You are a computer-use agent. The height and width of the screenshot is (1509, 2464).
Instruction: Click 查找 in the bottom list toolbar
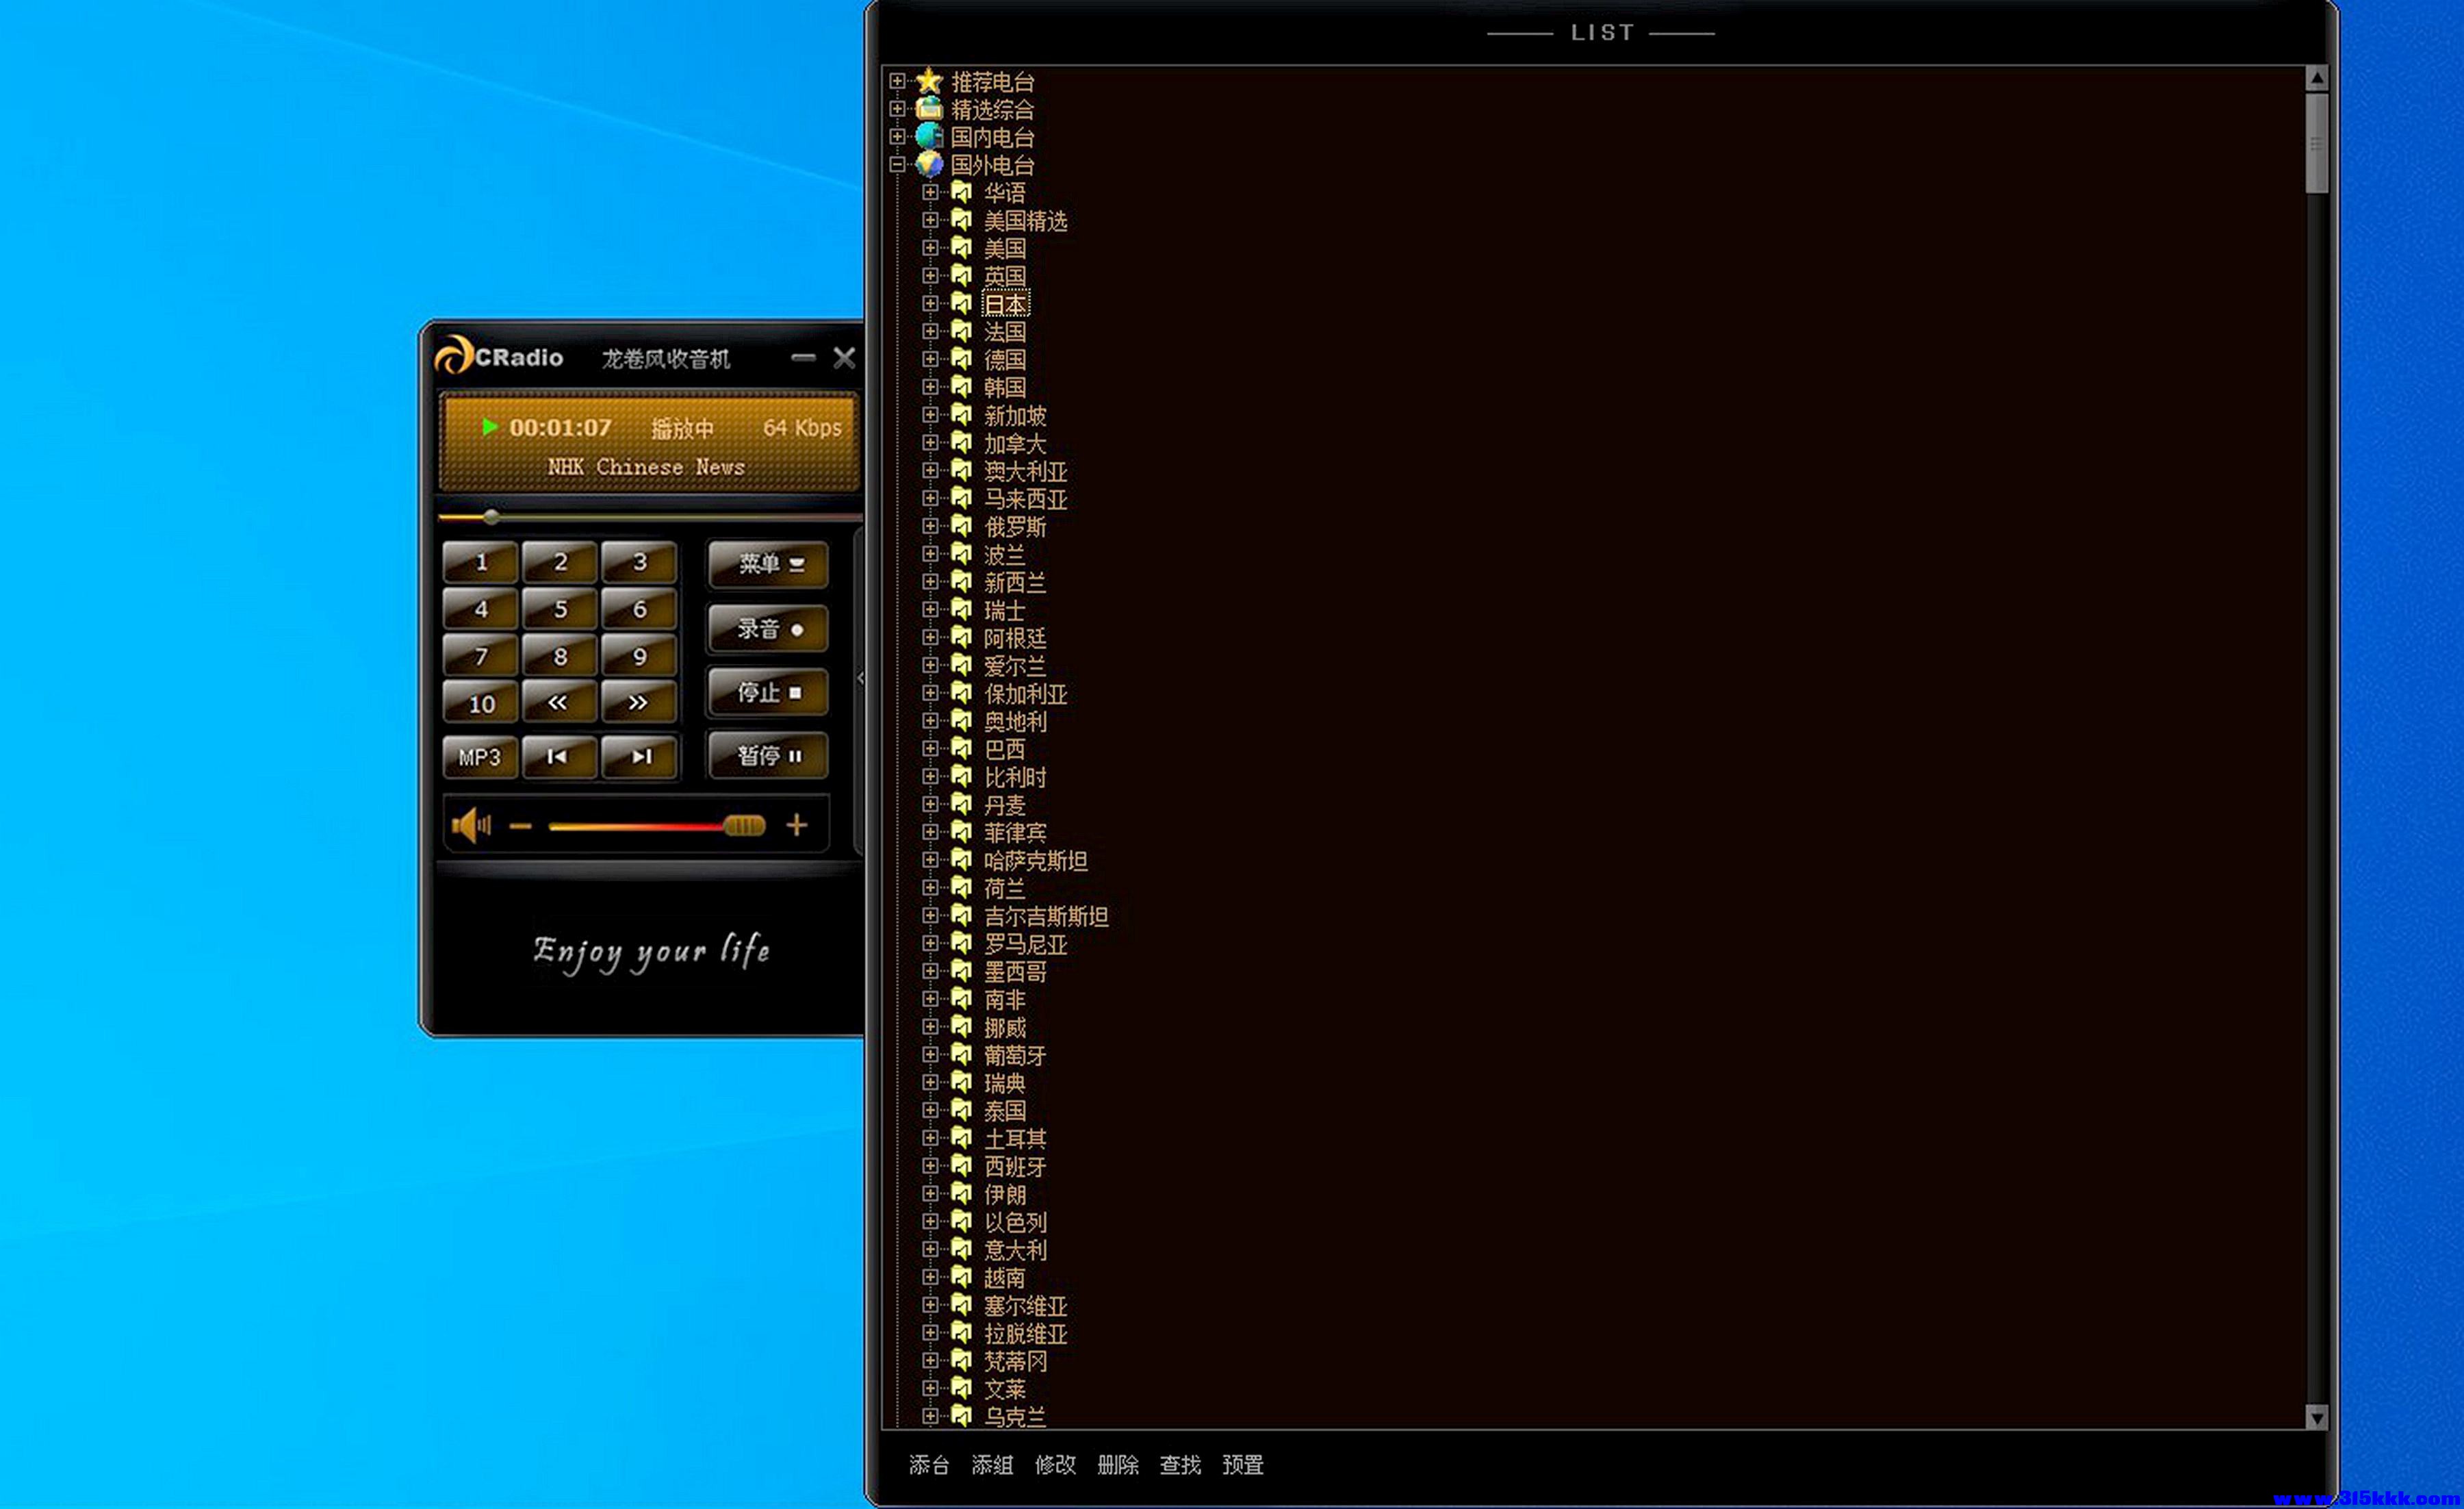pos(1179,1465)
